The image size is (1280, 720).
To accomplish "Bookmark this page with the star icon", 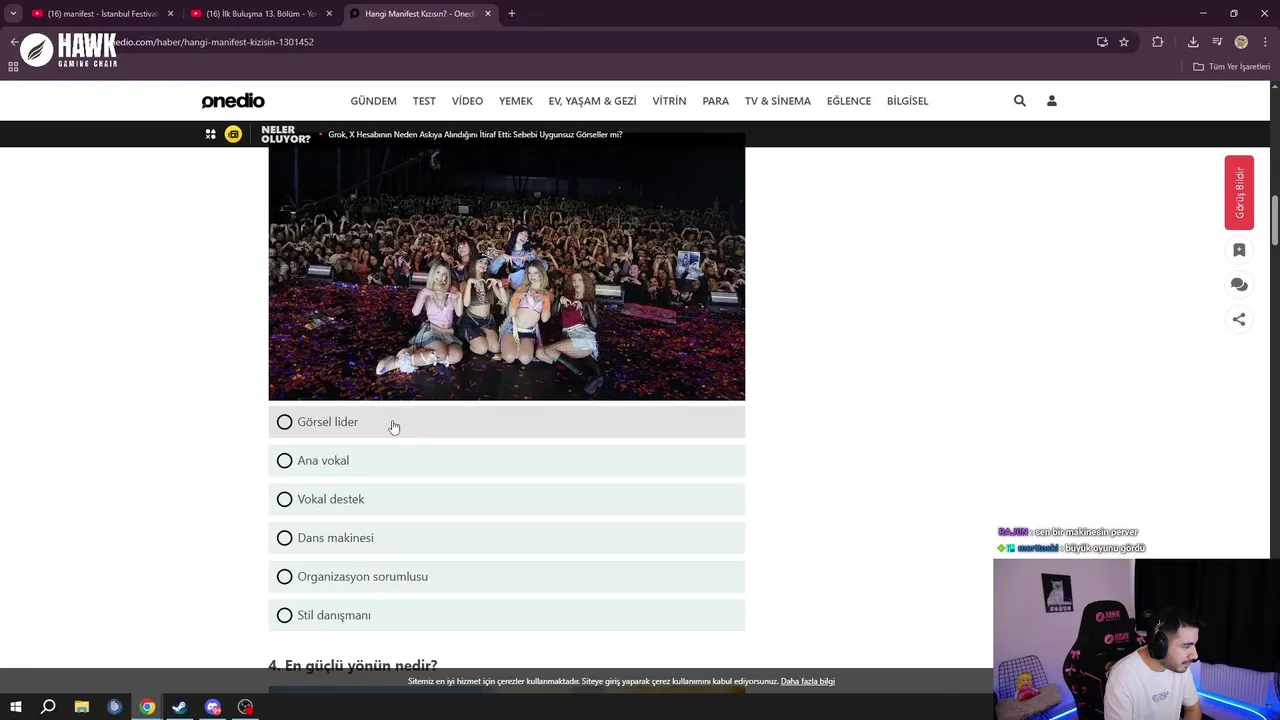I will point(1124,42).
